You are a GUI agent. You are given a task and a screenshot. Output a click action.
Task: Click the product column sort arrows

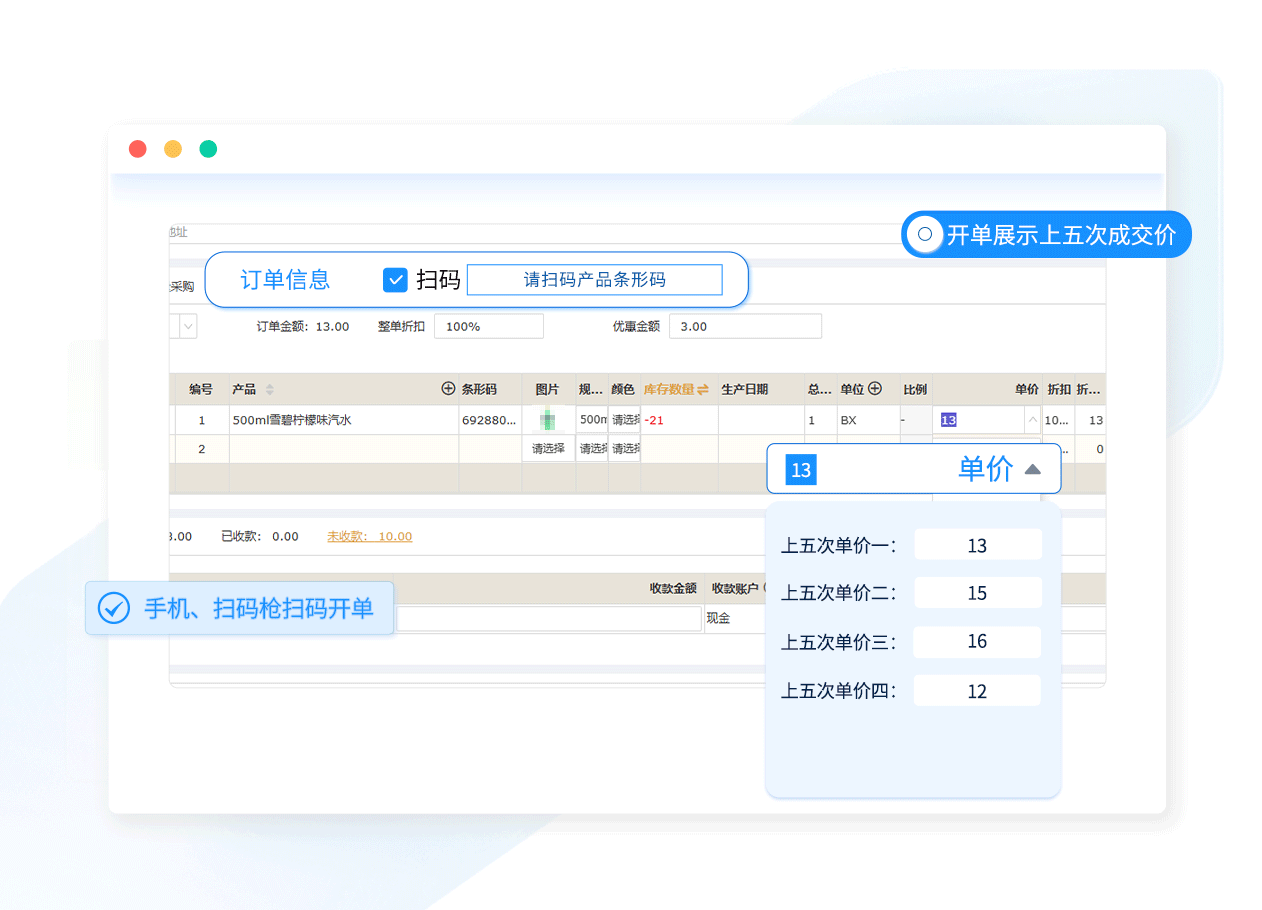269,389
